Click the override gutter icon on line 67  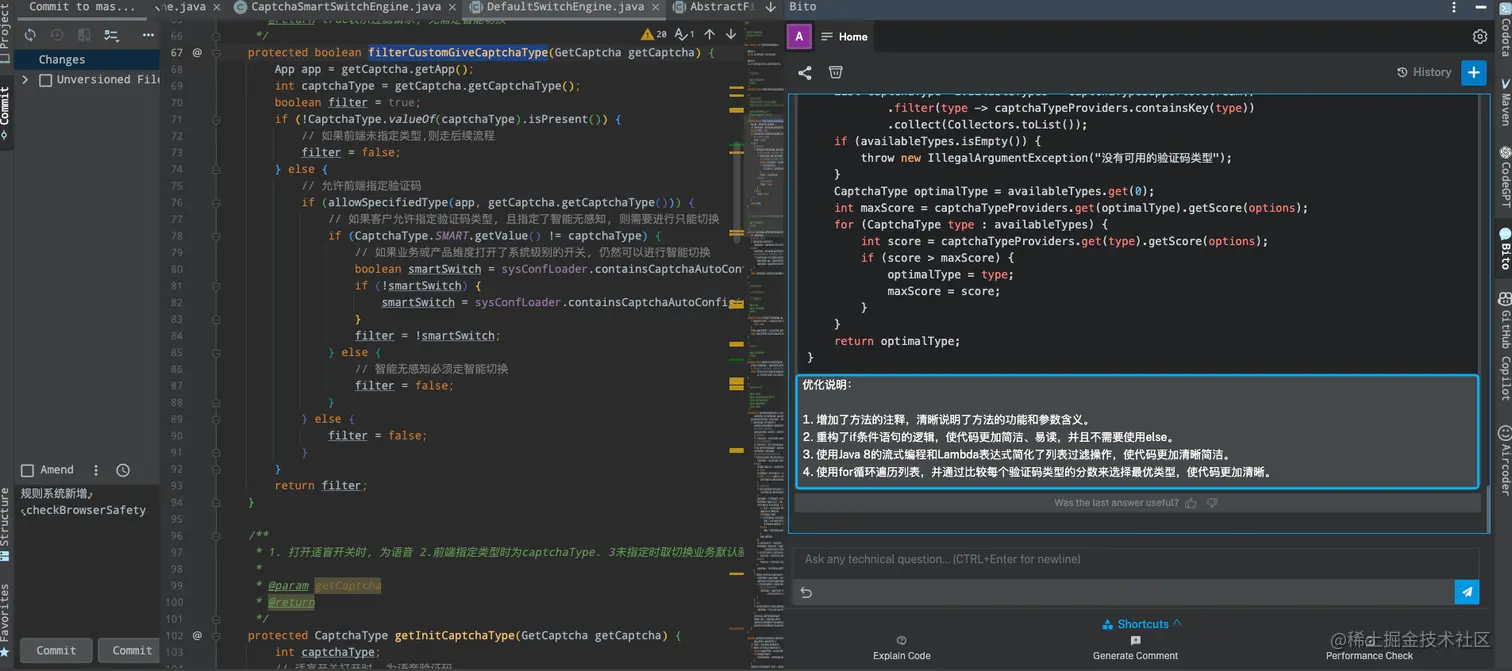197,53
